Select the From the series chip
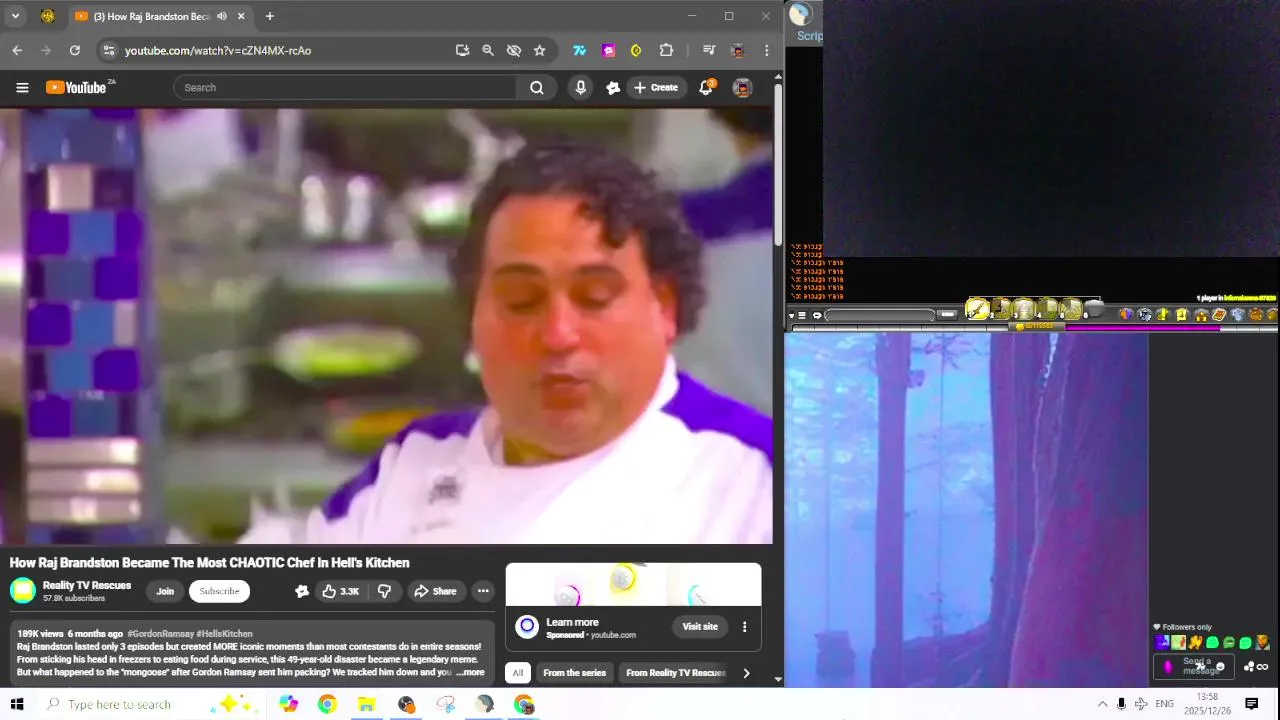This screenshot has width=1280, height=720. pos(574,673)
